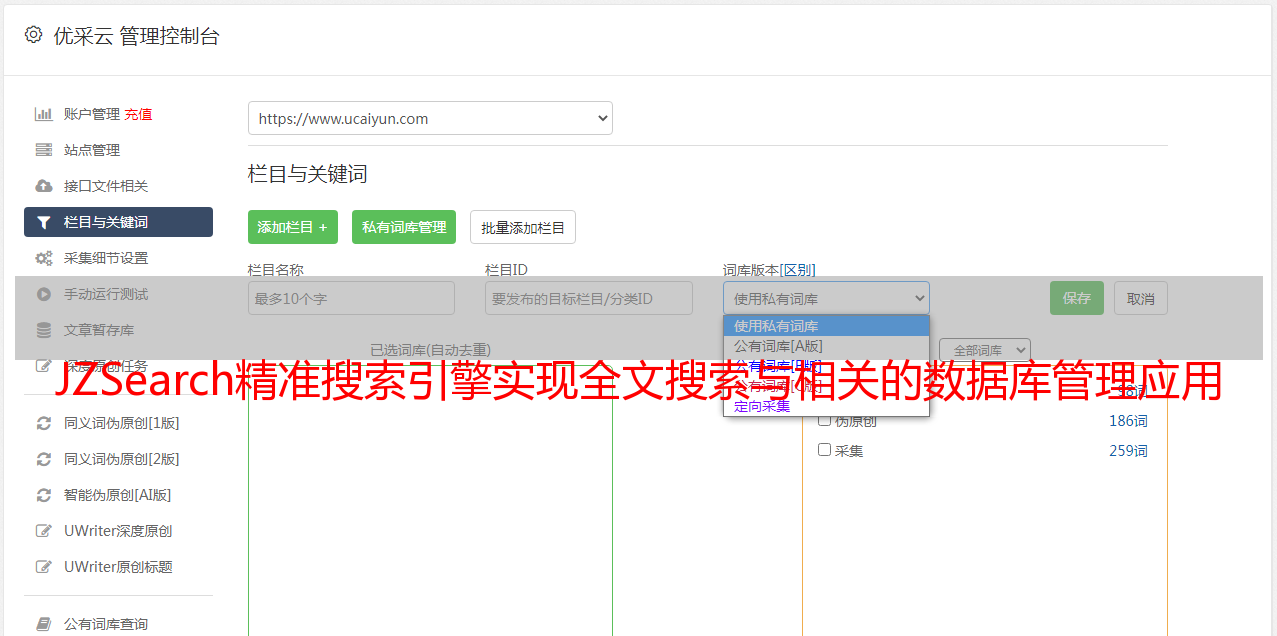Click the filter funnel icon for 栏目与关键词
1277x636 pixels.
pyautogui.click(x=44, y=222)
